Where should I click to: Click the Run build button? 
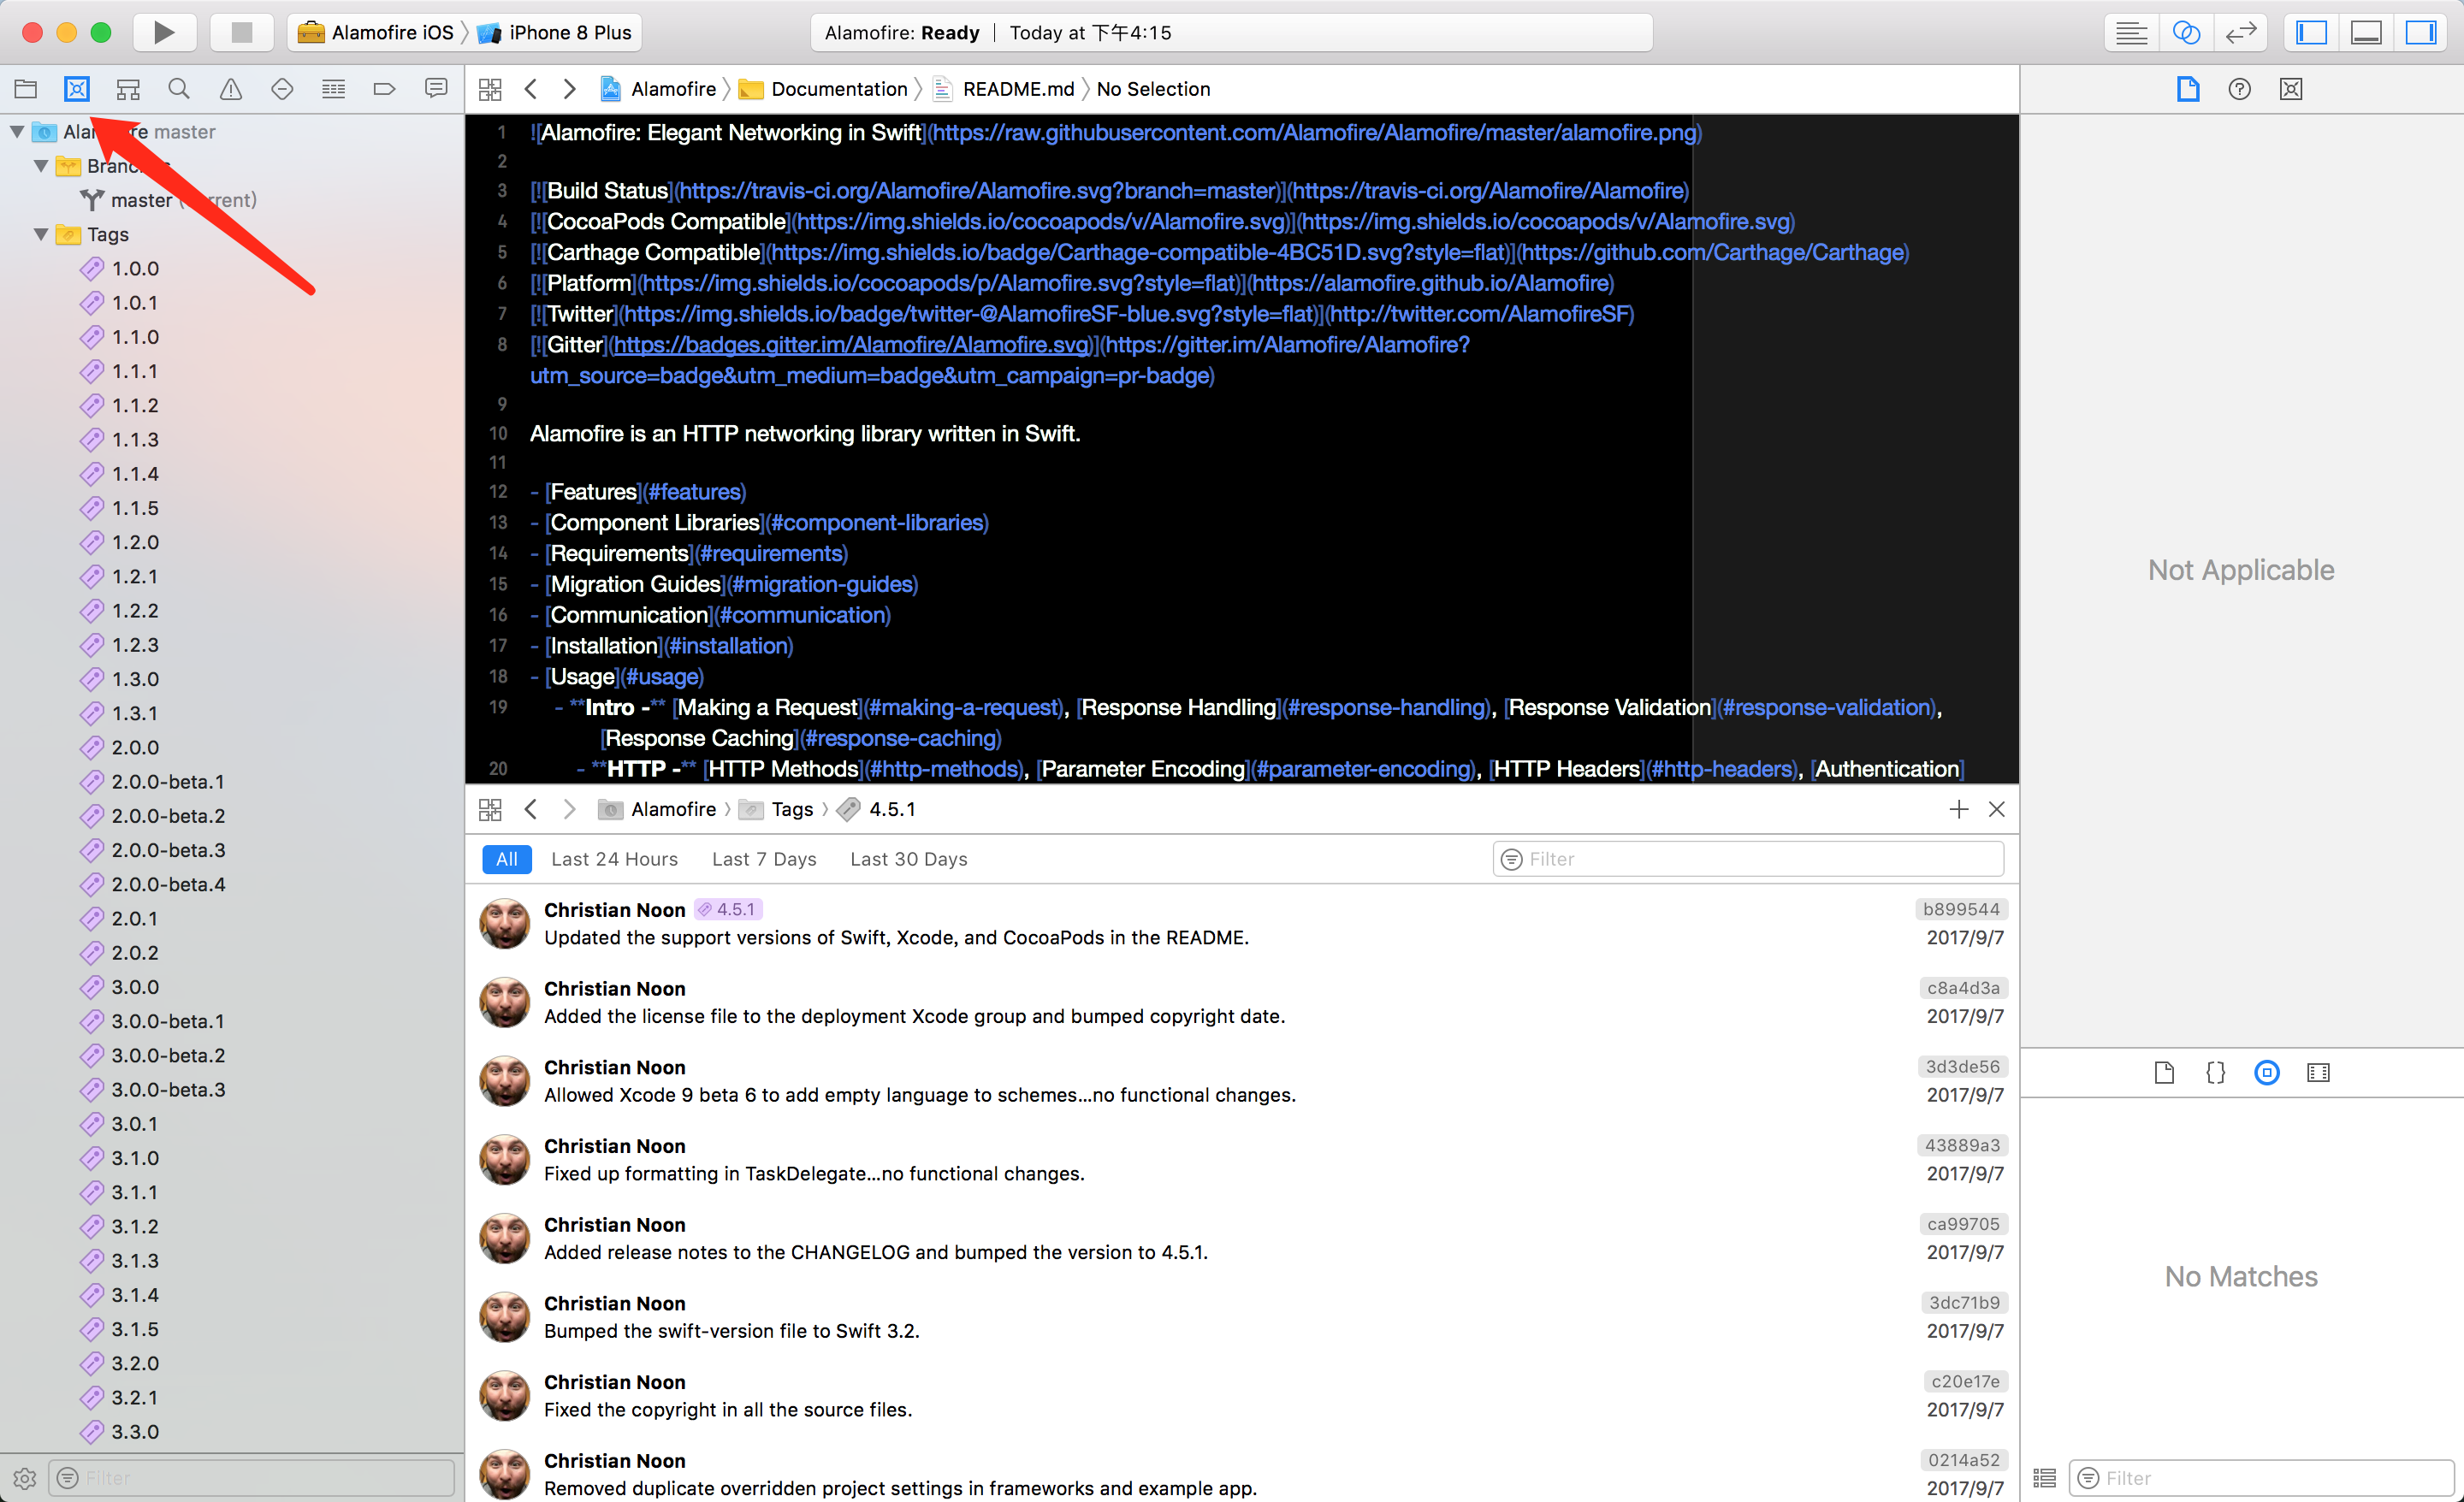tap(164, 32)
